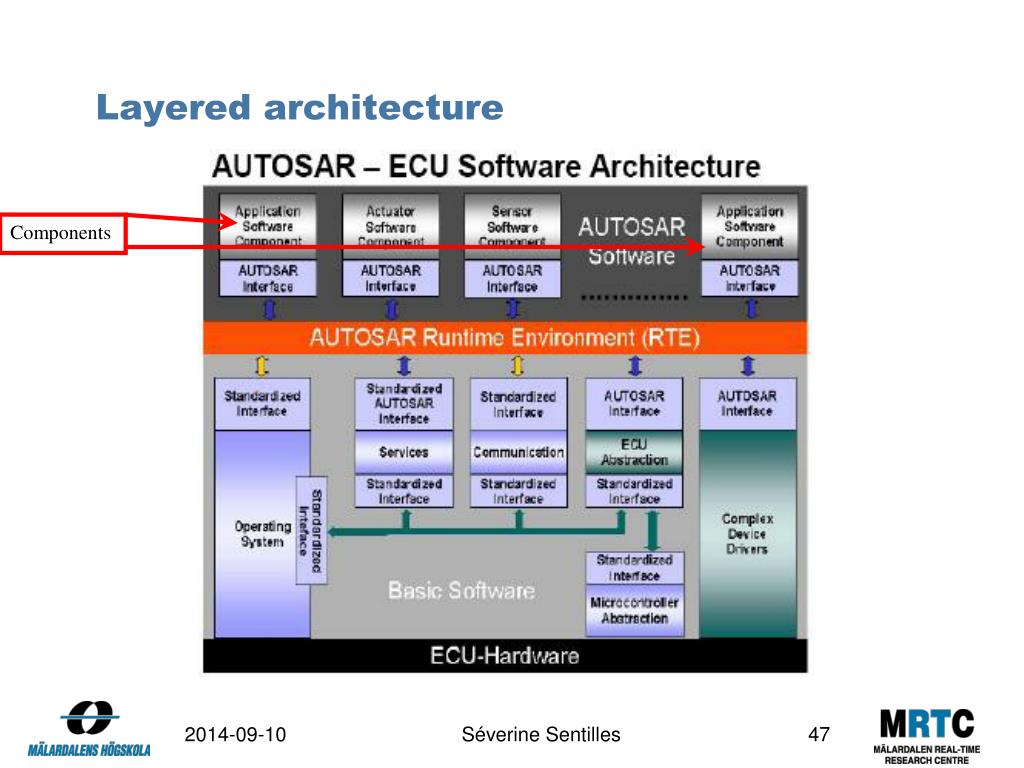Click the blue arrow below Sensor's AUTOSAR Interface

[513, 309]
